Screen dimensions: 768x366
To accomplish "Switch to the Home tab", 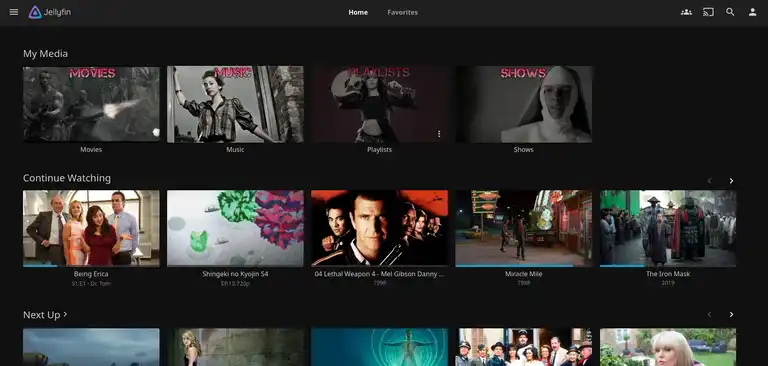I will (358, 13).
